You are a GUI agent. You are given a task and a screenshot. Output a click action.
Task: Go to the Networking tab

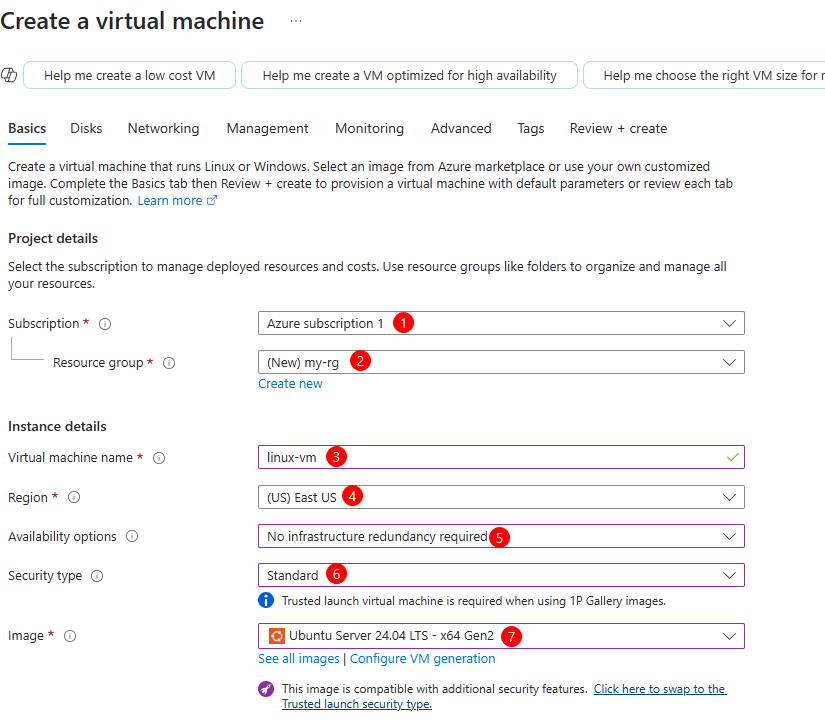click(x=164, y=129)
